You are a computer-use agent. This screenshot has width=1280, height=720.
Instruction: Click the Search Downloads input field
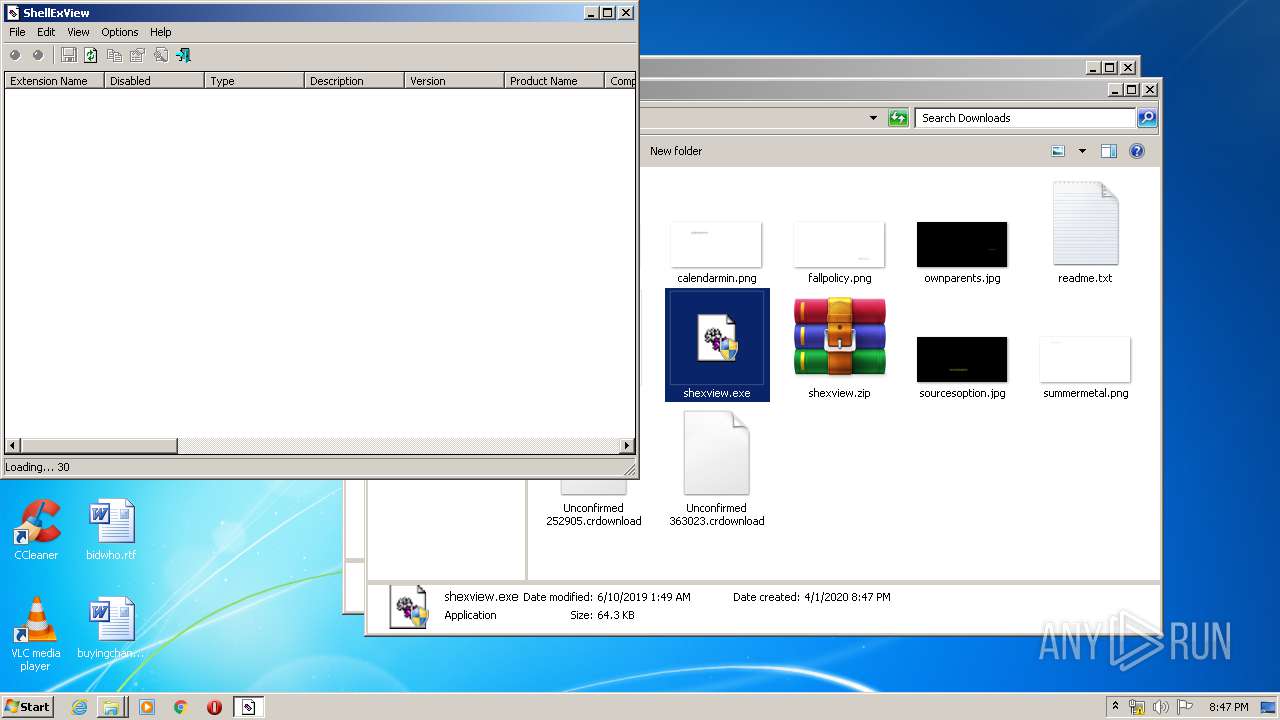click(1026, 118)
